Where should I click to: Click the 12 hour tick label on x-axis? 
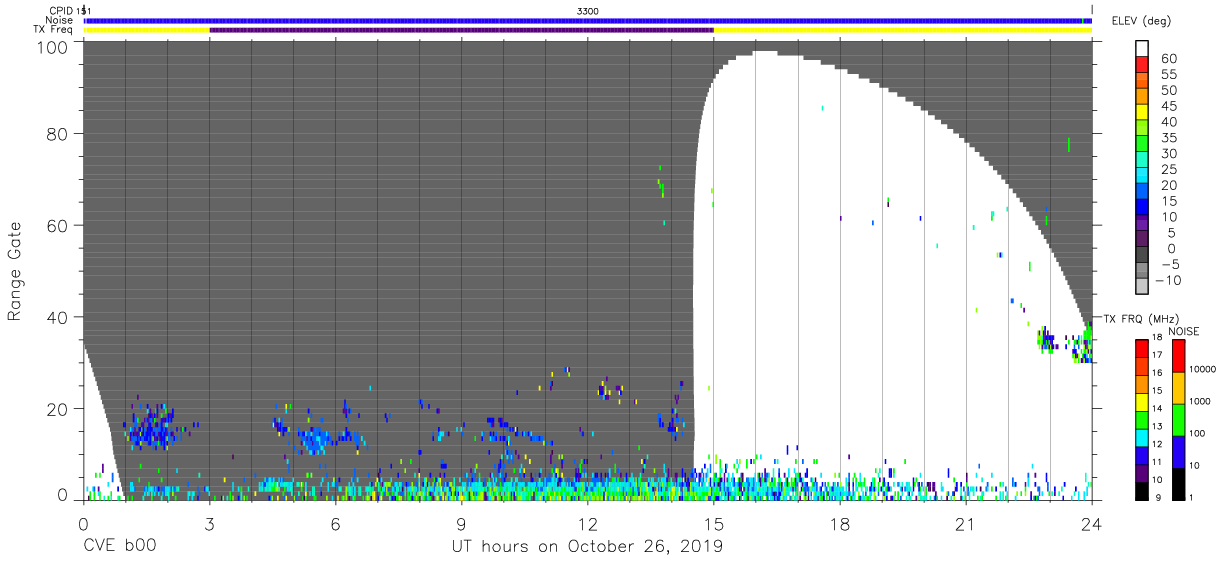tap(587, 524)
